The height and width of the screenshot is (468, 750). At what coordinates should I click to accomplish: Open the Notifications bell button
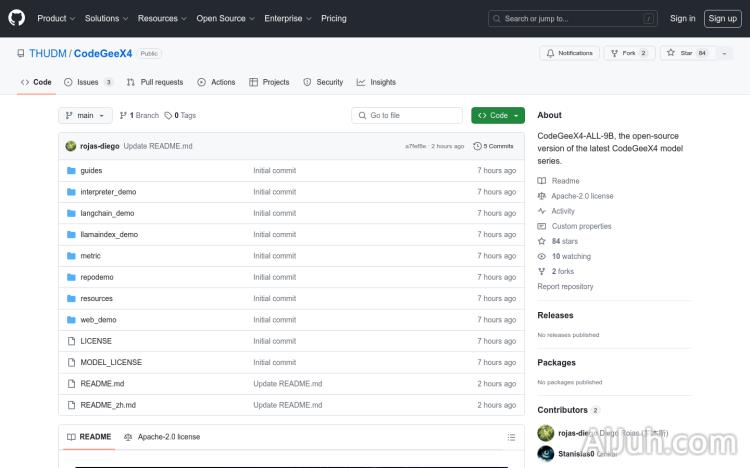[568, 53]
